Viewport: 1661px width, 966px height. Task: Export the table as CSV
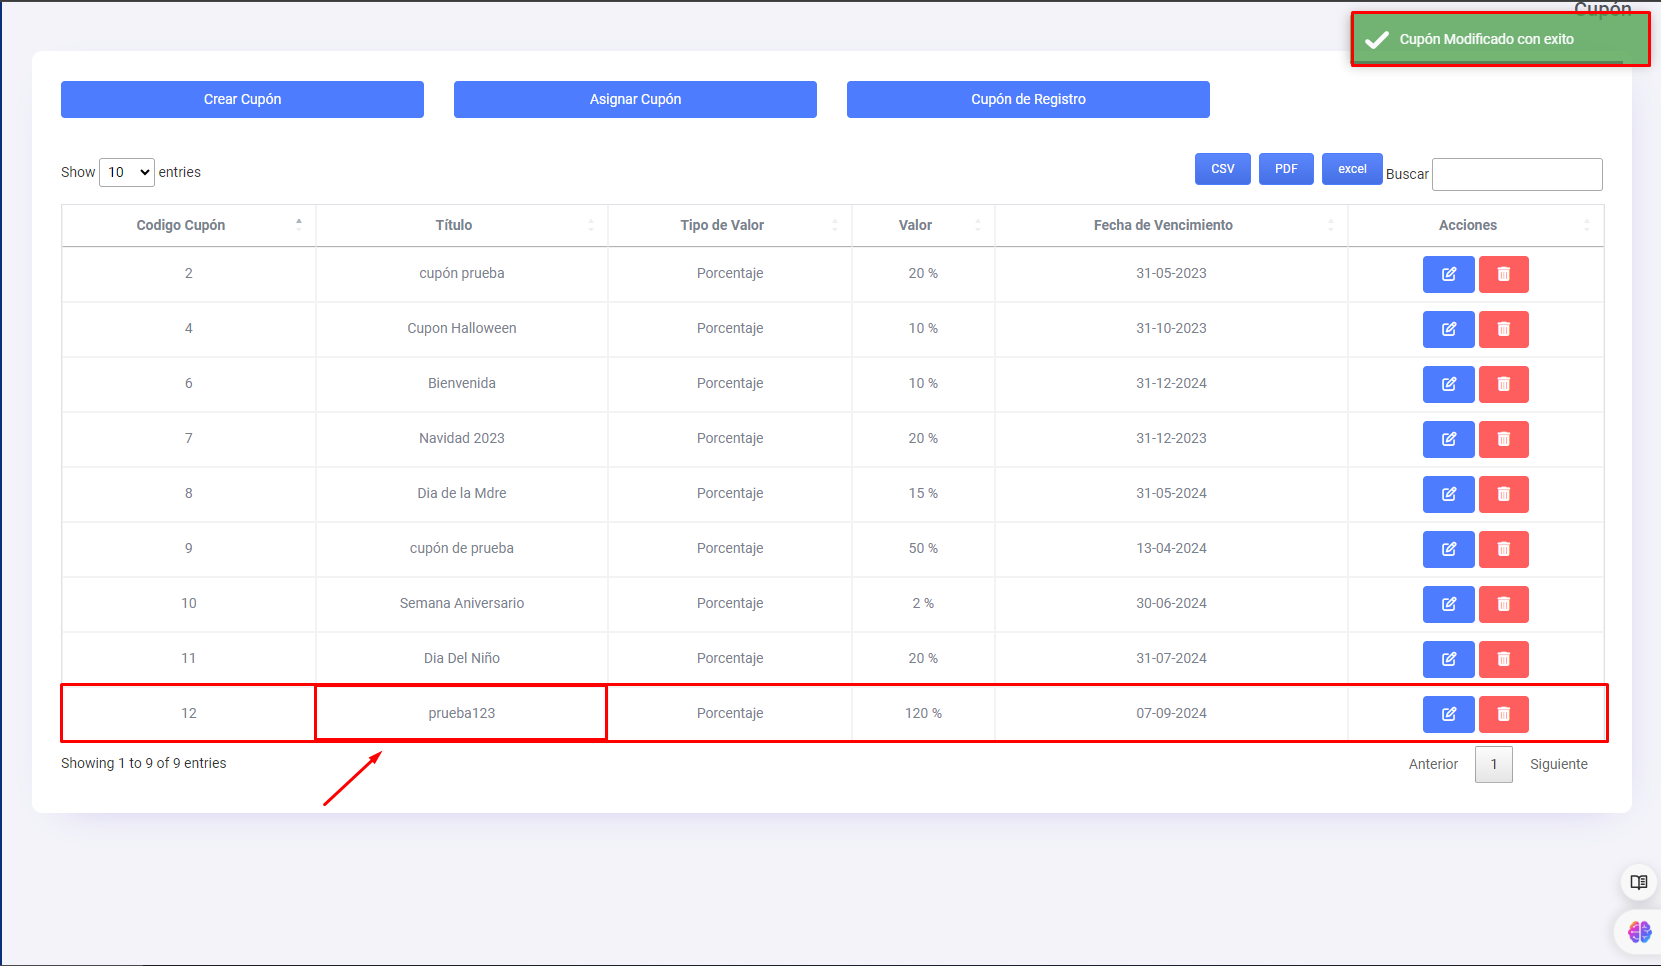[1222, 169]
